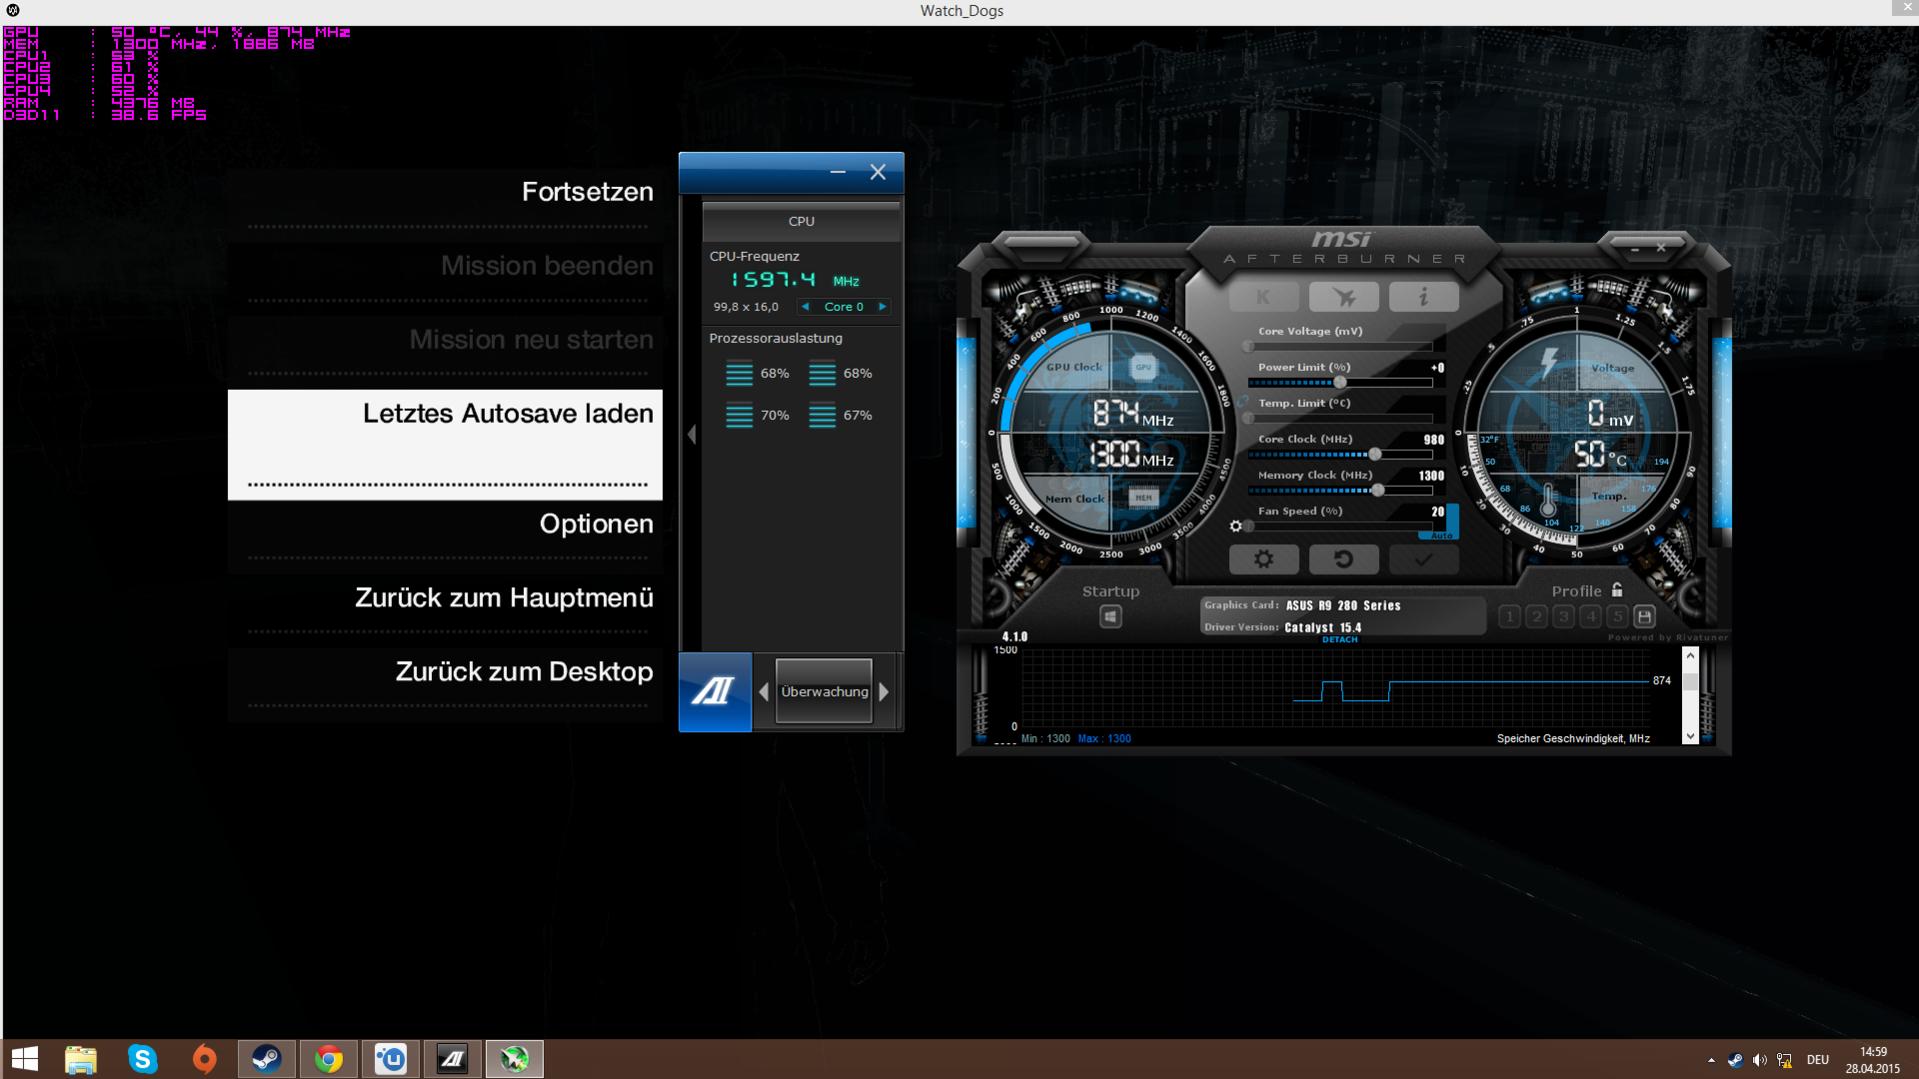Screen dimensions: 1919x1079
Task: Open Afterburner settings gear button
Action: tap(1263, 559)
